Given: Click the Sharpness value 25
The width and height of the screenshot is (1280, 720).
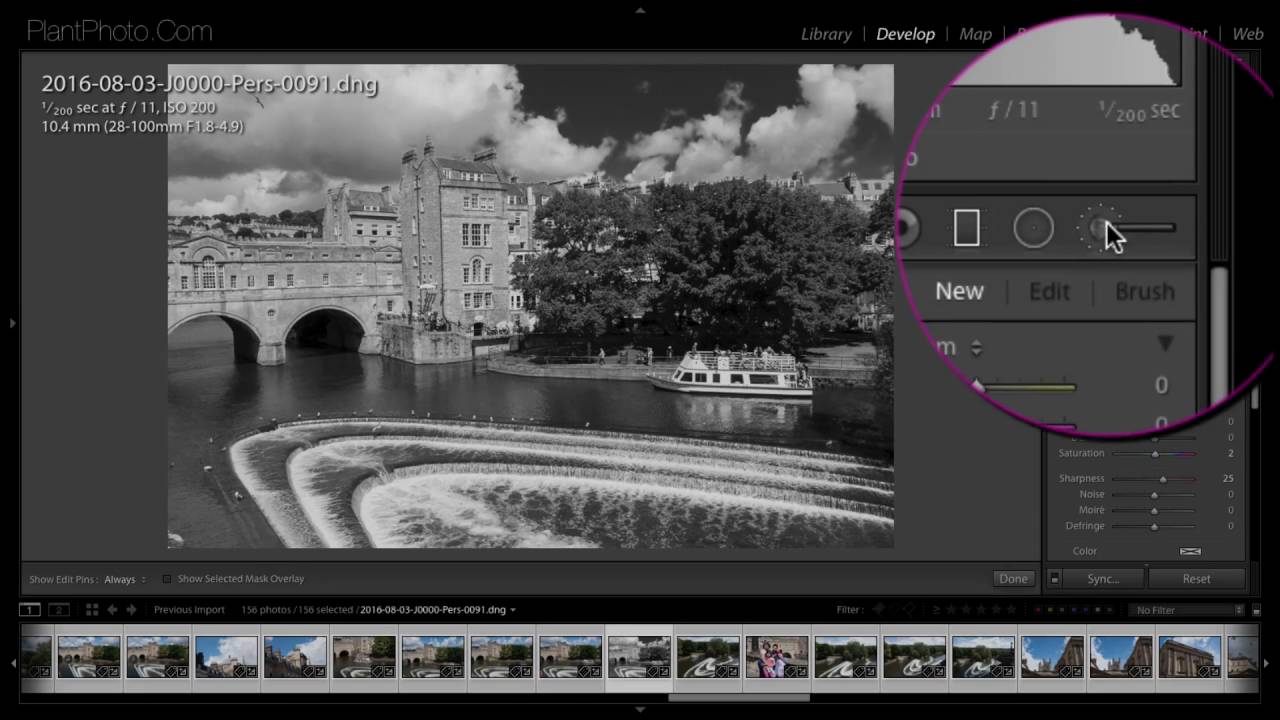Looking at the screenshot, I should [x=1227, y=479].
